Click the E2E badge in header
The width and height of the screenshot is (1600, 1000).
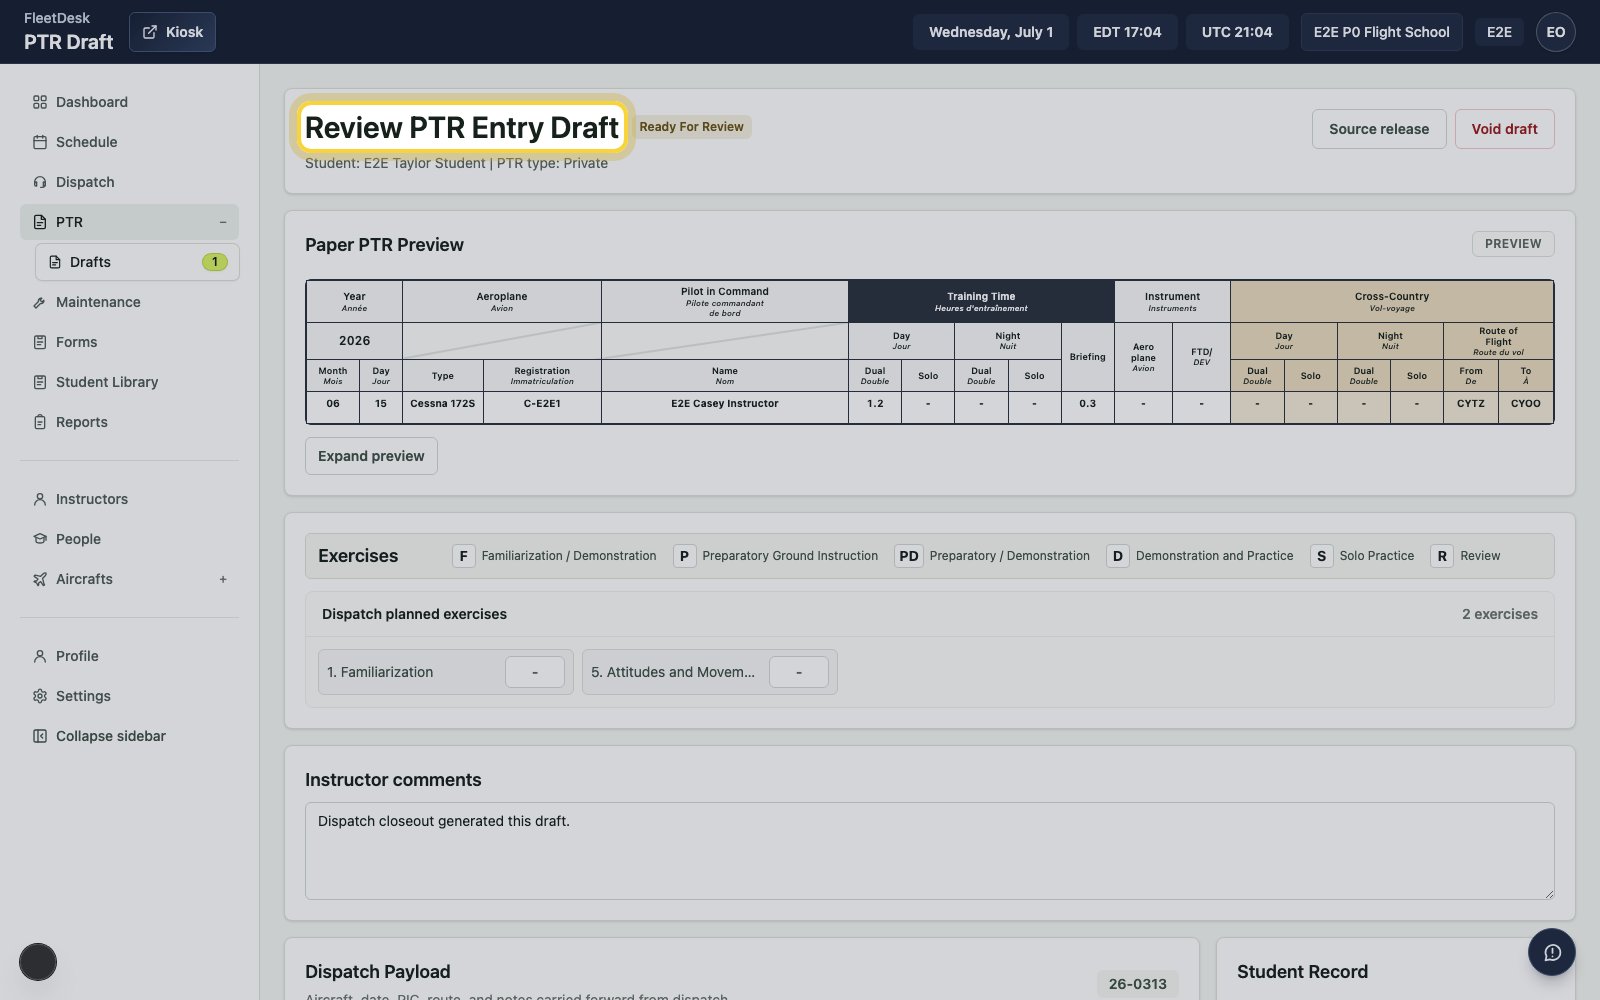[1499, 32]
